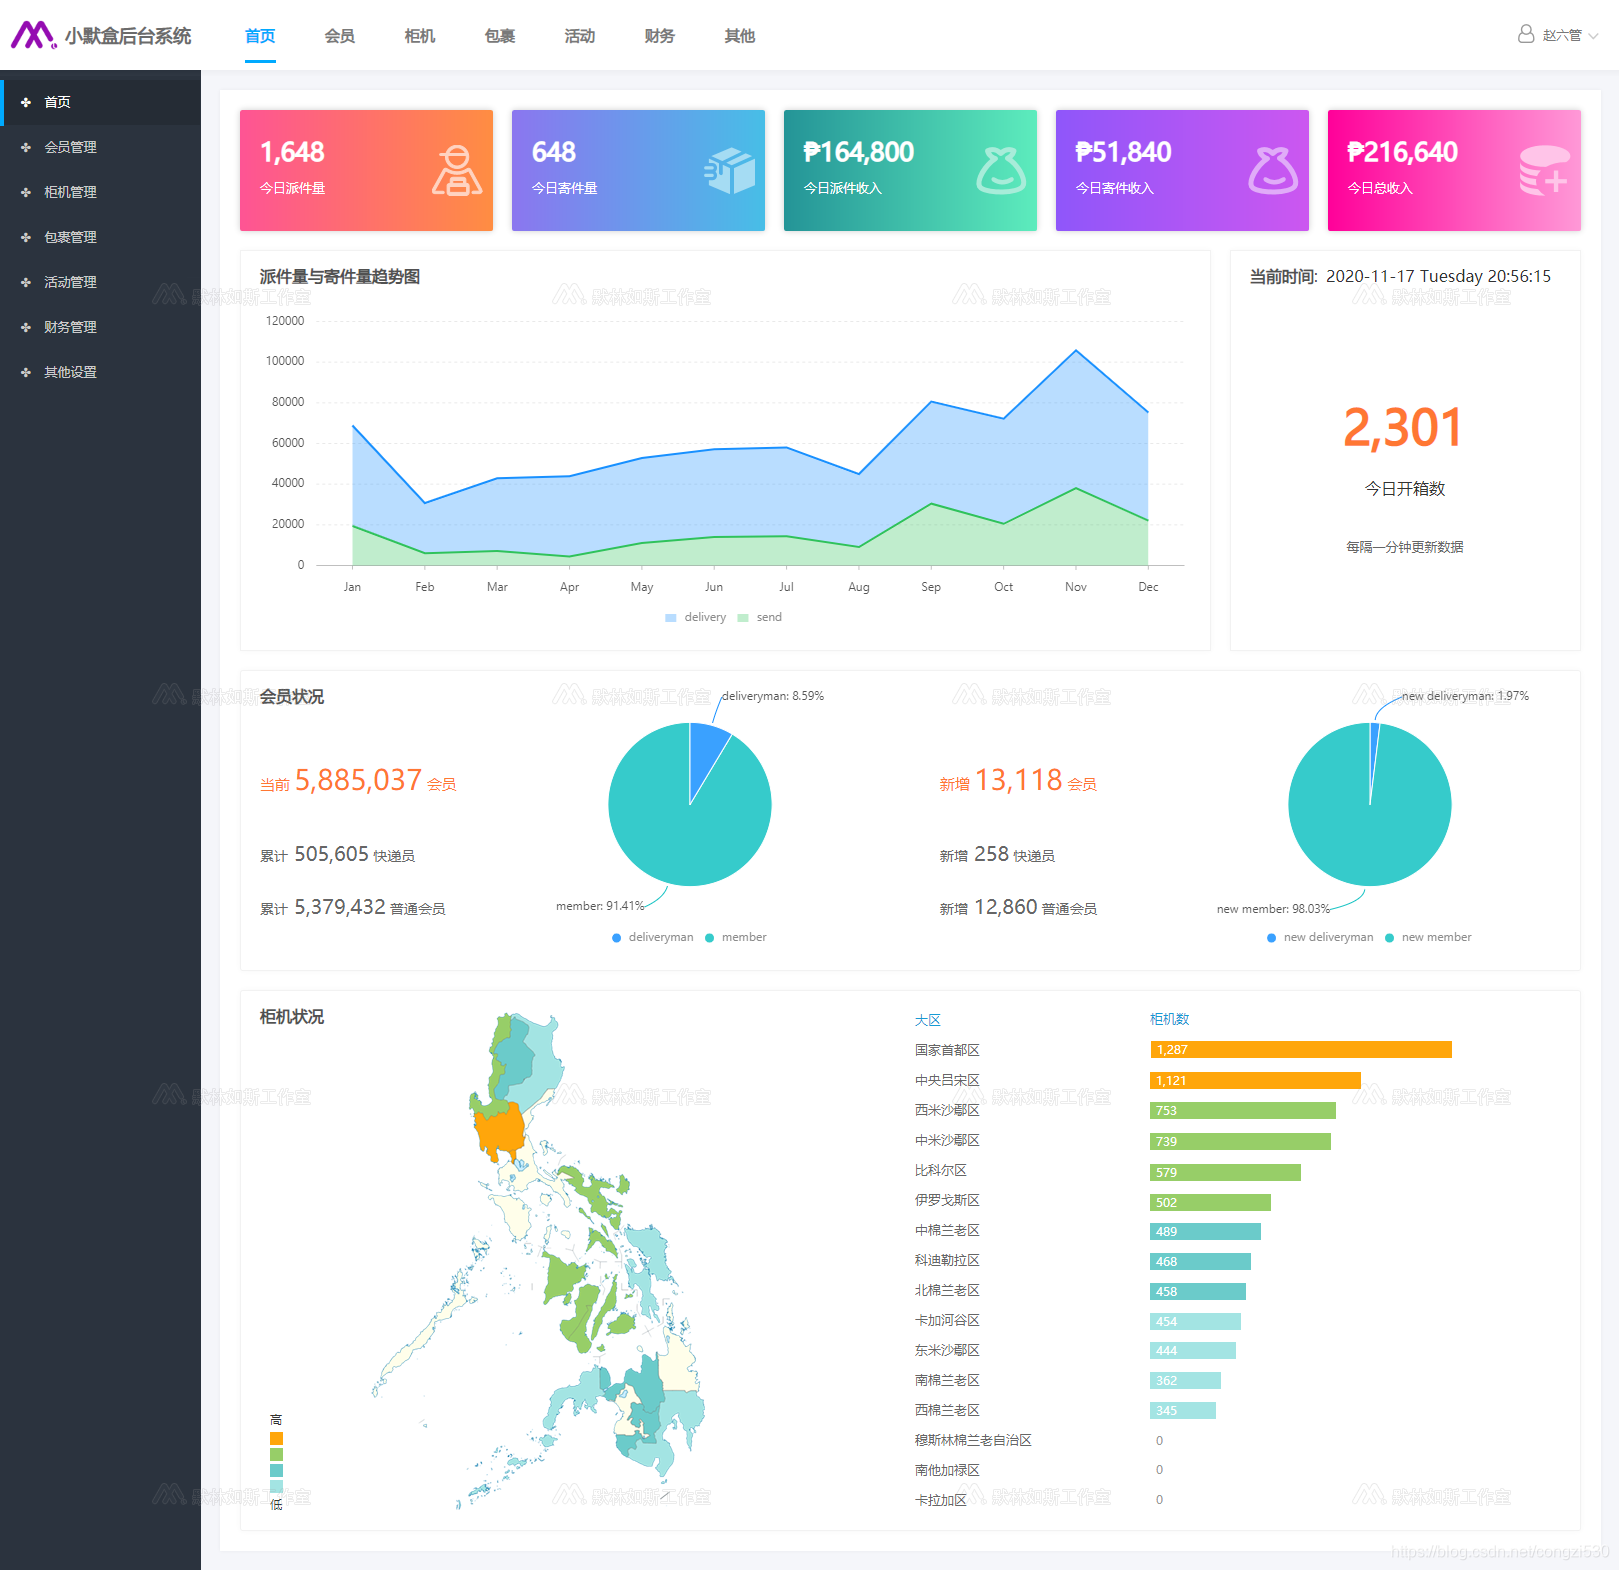Toggle the send legend in trend chart
1619x1570 pixels.
[x=760, y=617]
